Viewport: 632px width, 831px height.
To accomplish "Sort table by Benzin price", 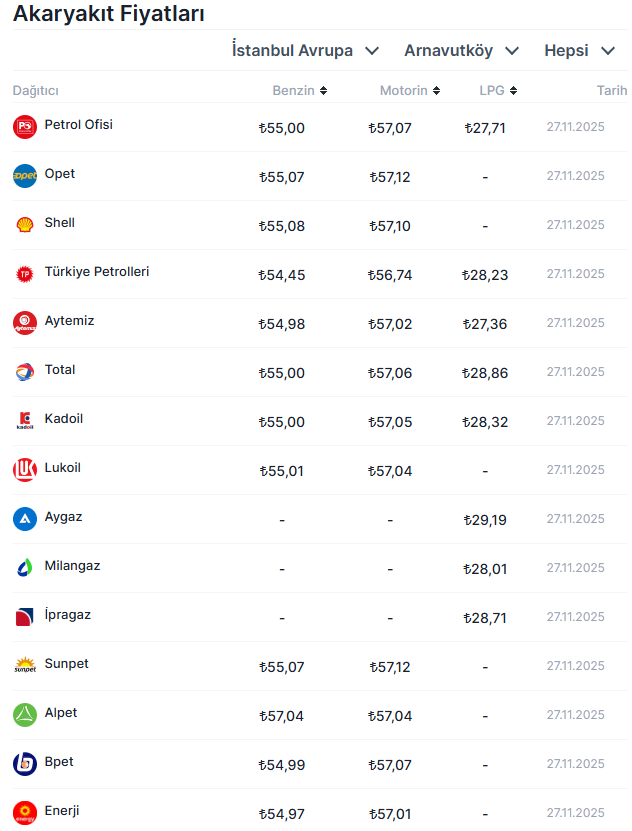I will (x=299, y=91).
